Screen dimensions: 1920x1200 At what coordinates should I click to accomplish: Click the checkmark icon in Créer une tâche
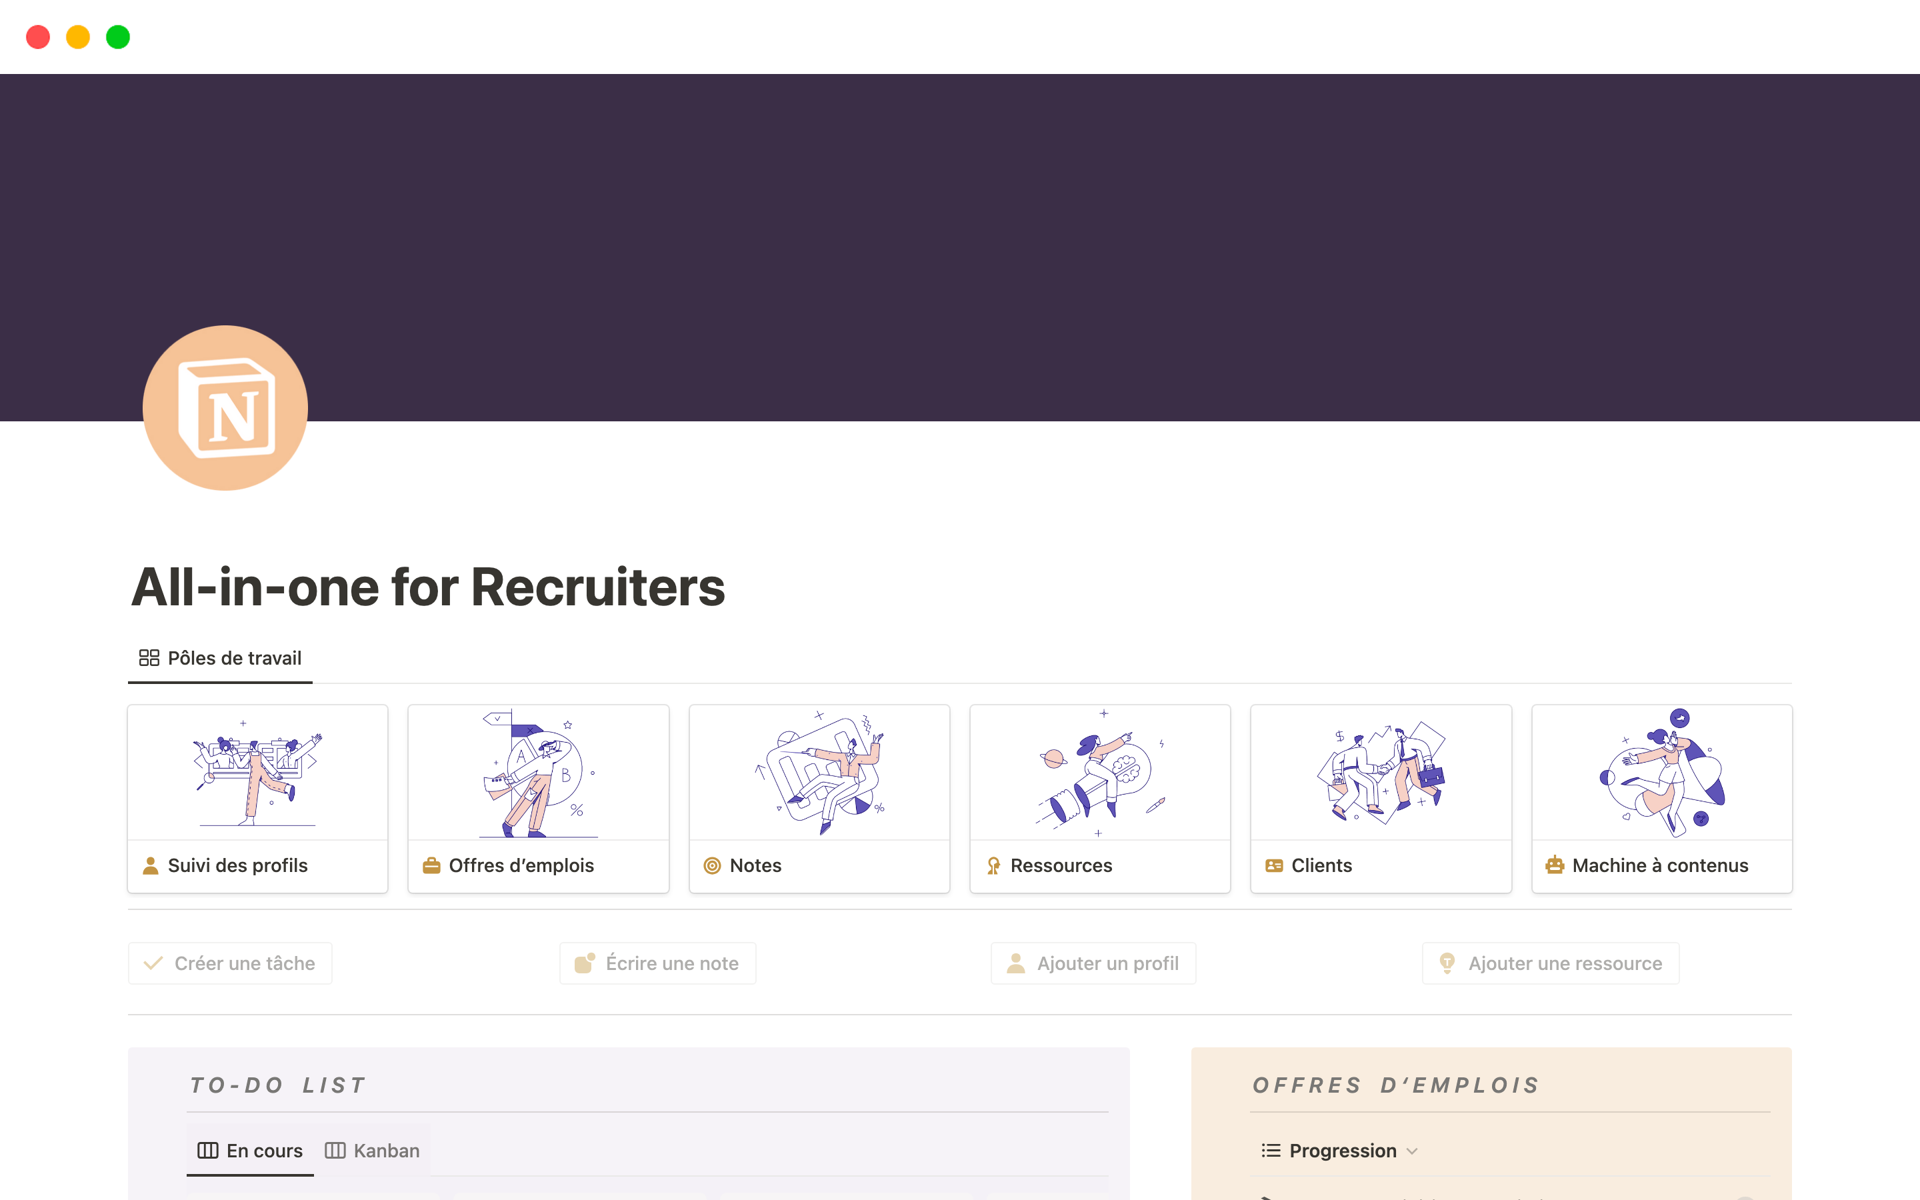point(153,963)
